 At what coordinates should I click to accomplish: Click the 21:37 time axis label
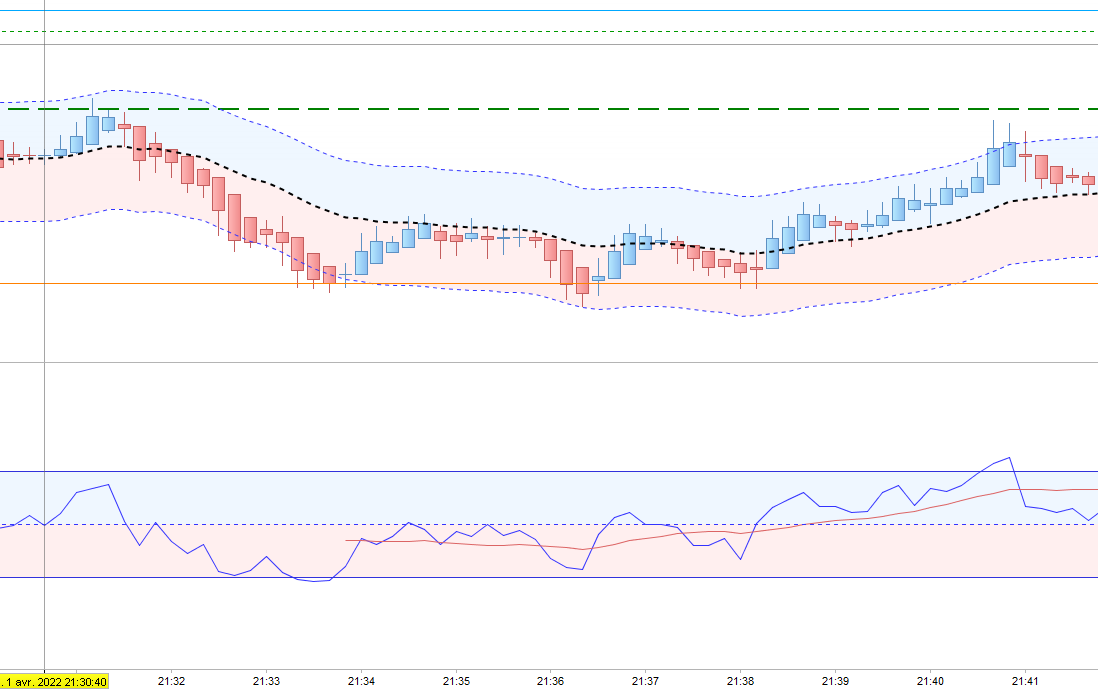pyautogui.click(x=645, y=681)
